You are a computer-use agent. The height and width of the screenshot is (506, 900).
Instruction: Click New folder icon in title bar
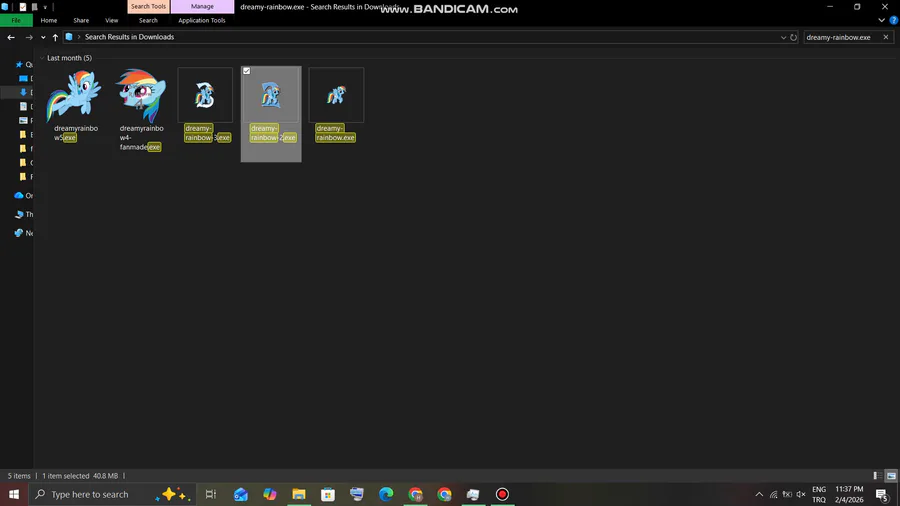[34, 7]
